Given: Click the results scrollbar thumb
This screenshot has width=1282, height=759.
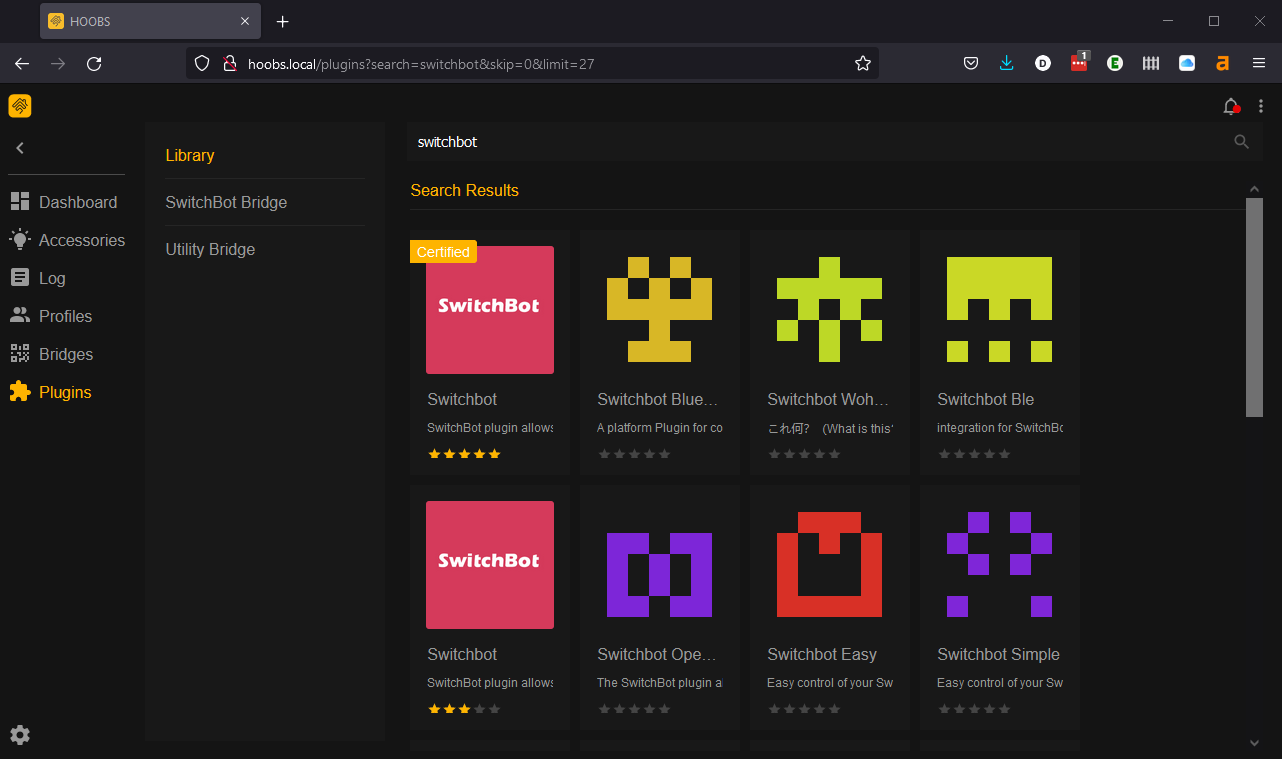Looking at the screenshot, I should 1254,307.
